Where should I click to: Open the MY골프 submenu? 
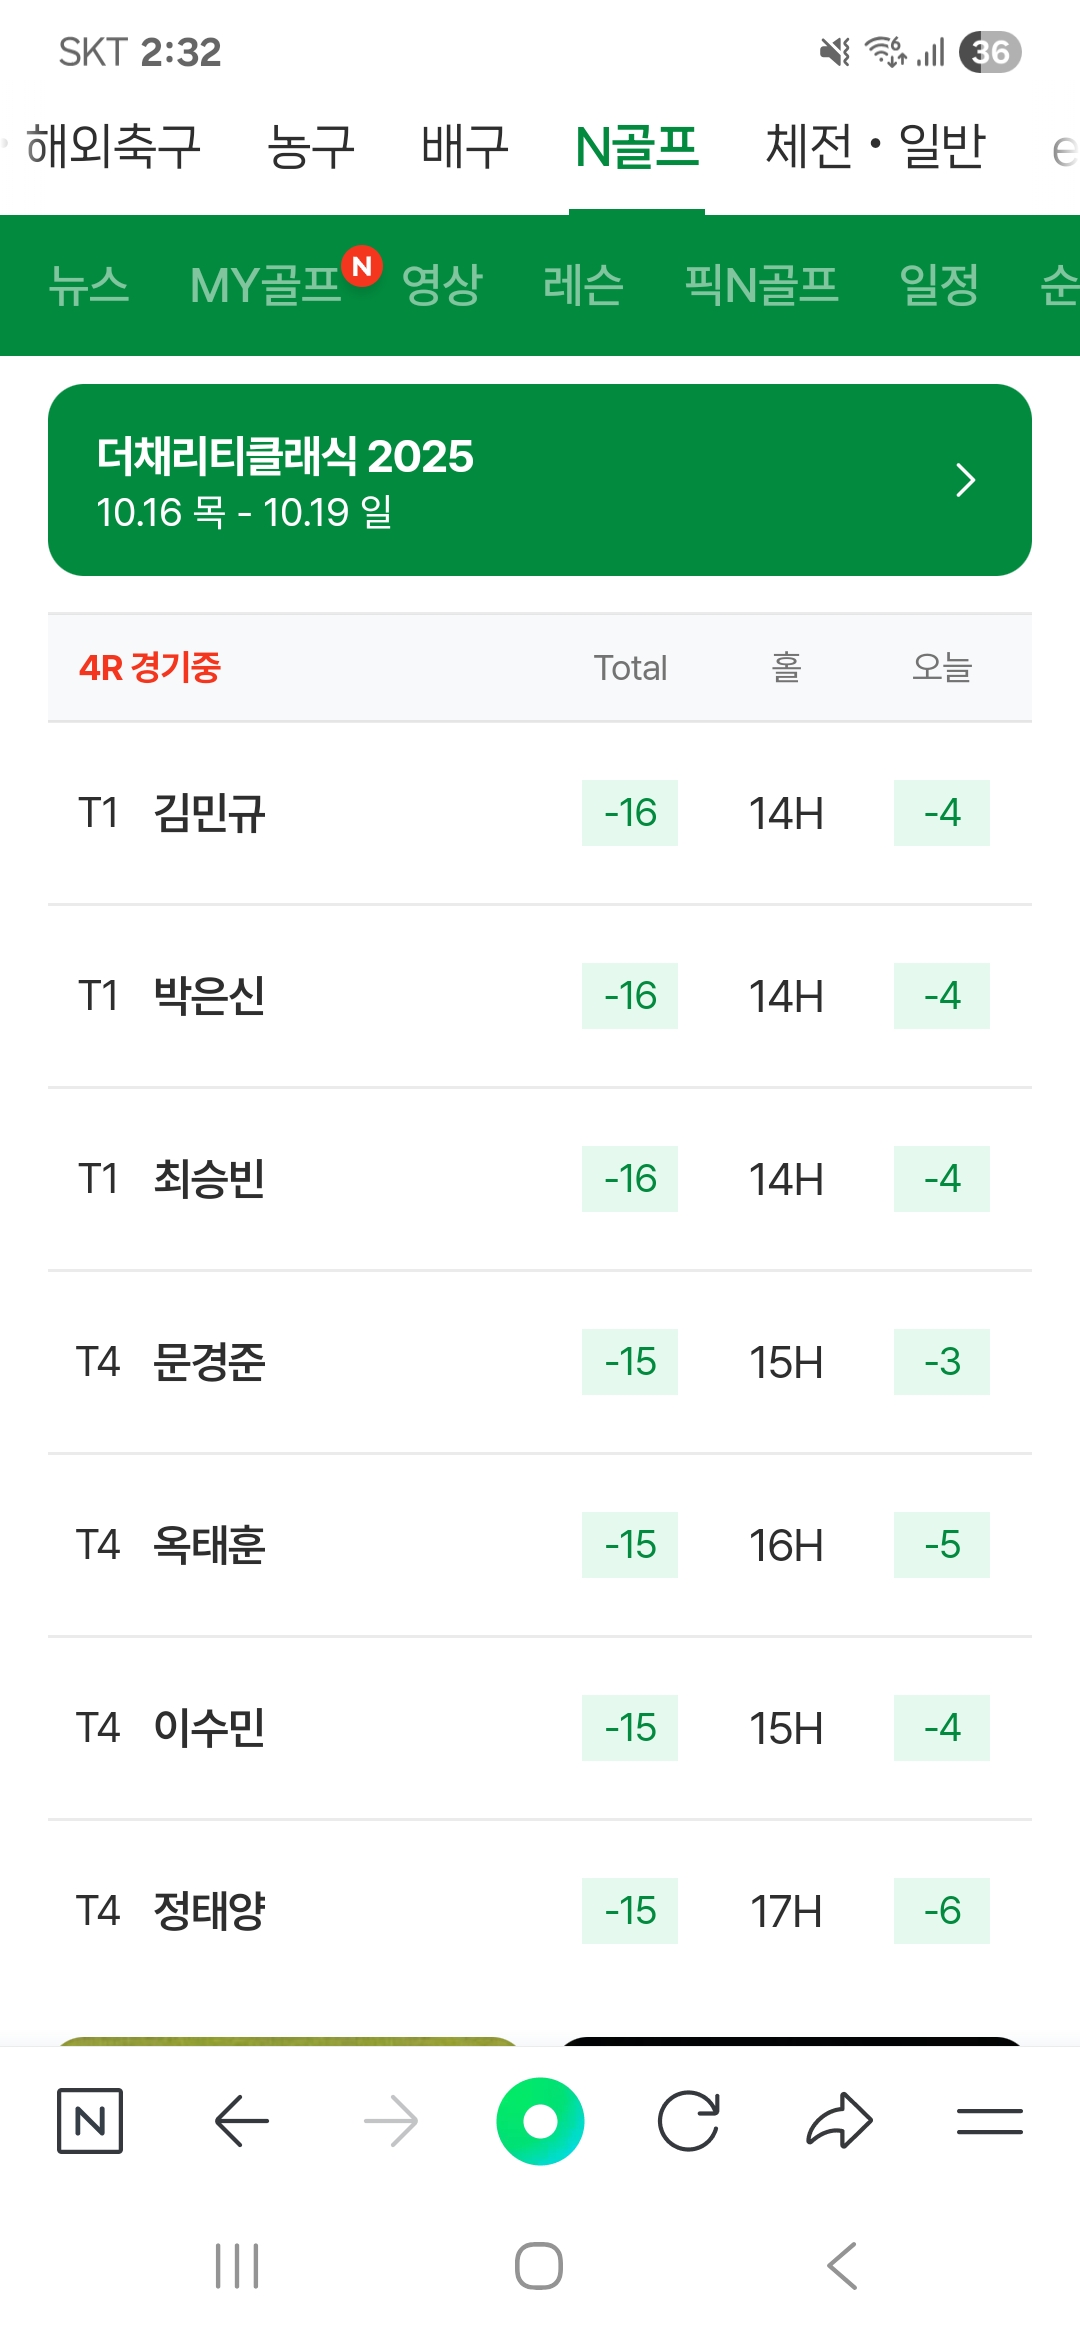266,285
